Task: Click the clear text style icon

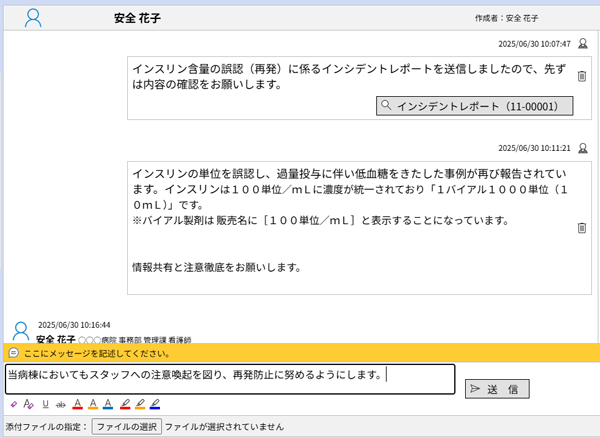Action: tap(28, 404)
